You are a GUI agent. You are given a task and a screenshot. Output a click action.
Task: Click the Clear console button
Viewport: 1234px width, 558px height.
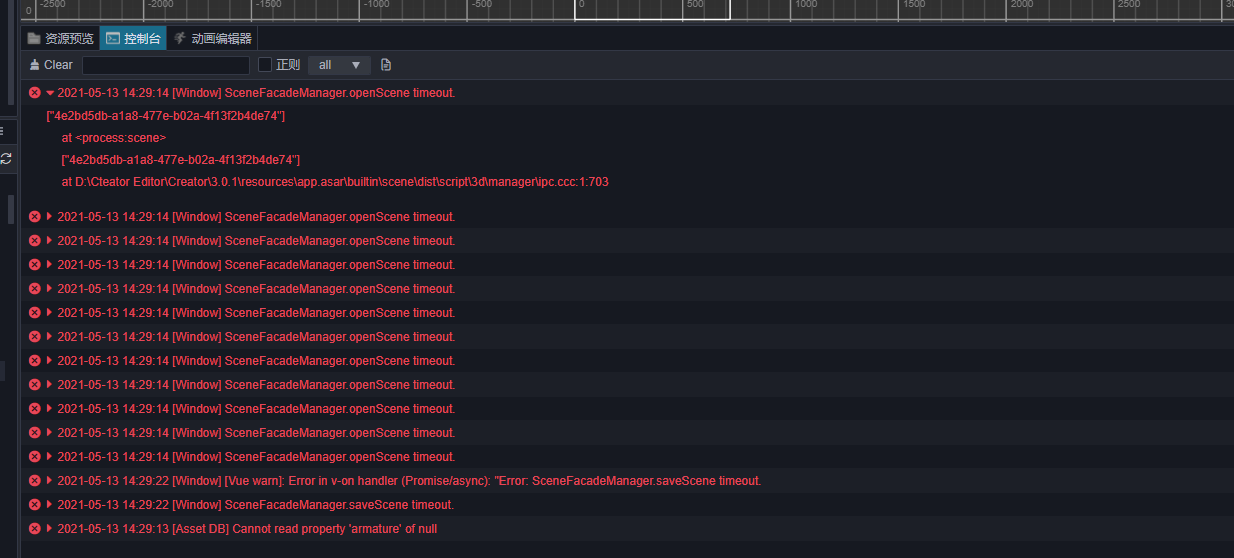51,65
